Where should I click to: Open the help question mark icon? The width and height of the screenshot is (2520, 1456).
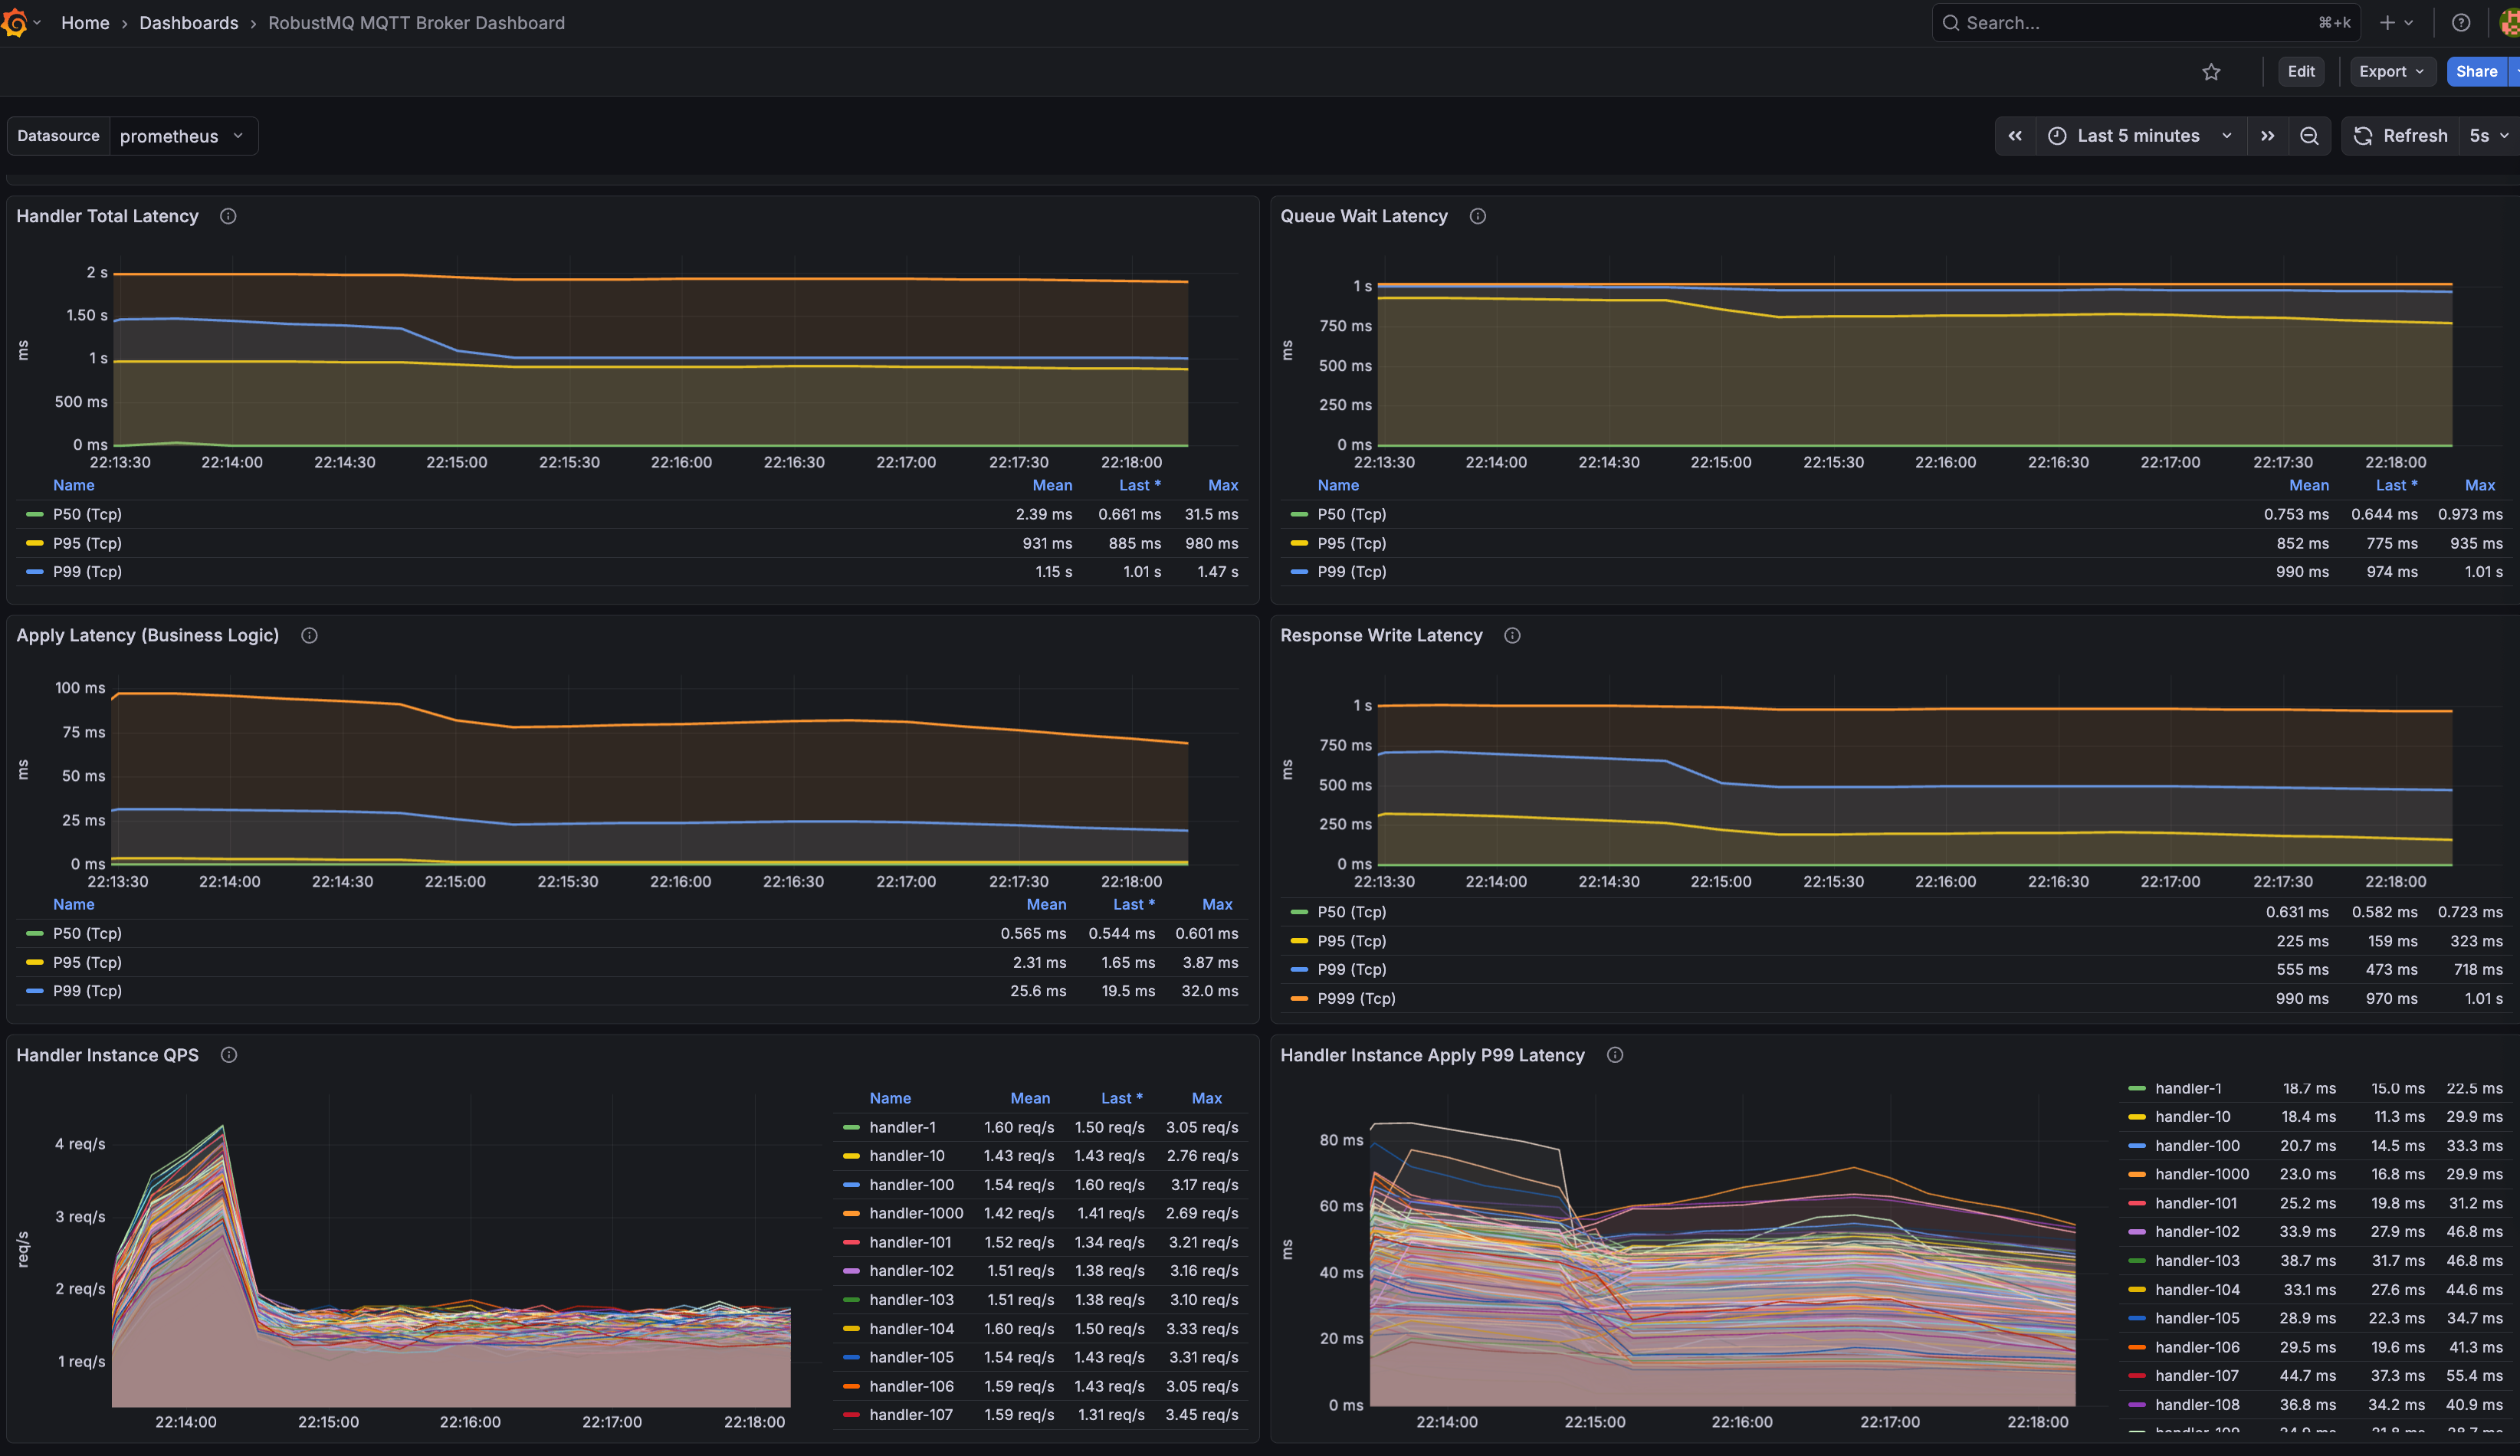pyautogui.click(x=2461, y=22)
